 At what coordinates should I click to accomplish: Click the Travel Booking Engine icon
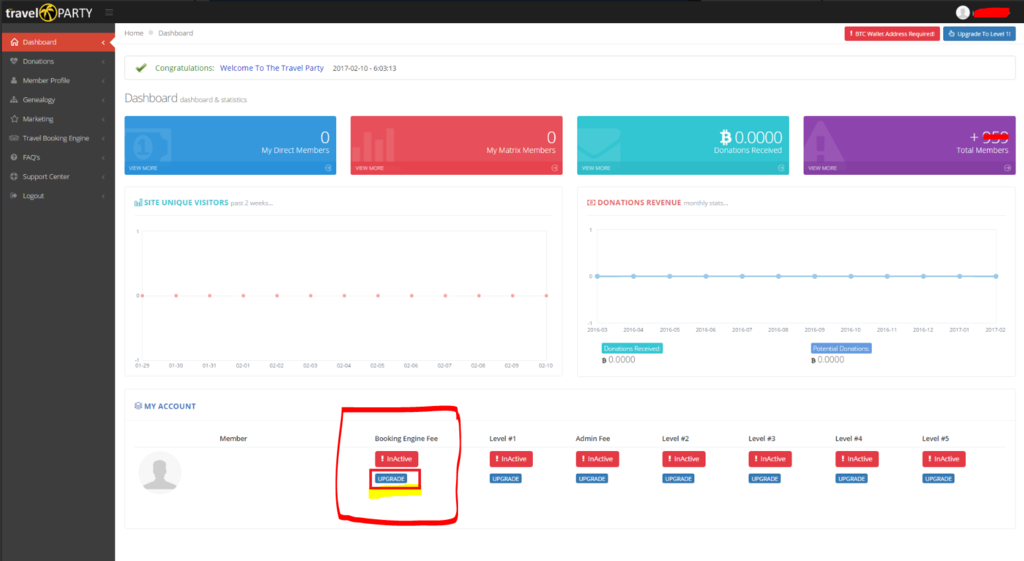(14, 138)
